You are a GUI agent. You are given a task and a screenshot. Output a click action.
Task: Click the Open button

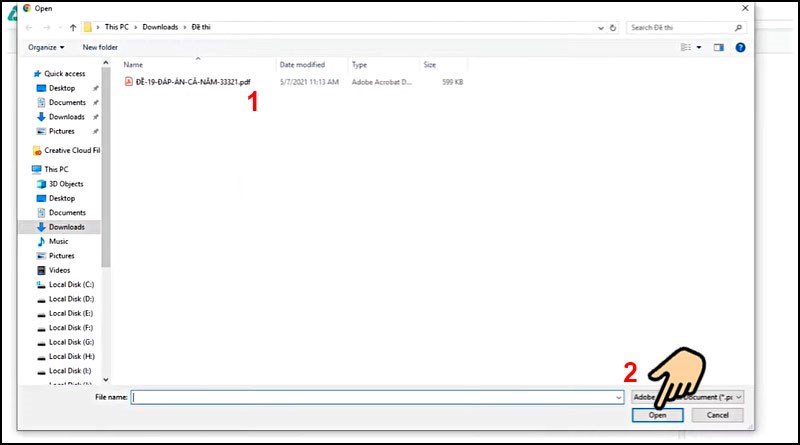click(x=657, y=415)
